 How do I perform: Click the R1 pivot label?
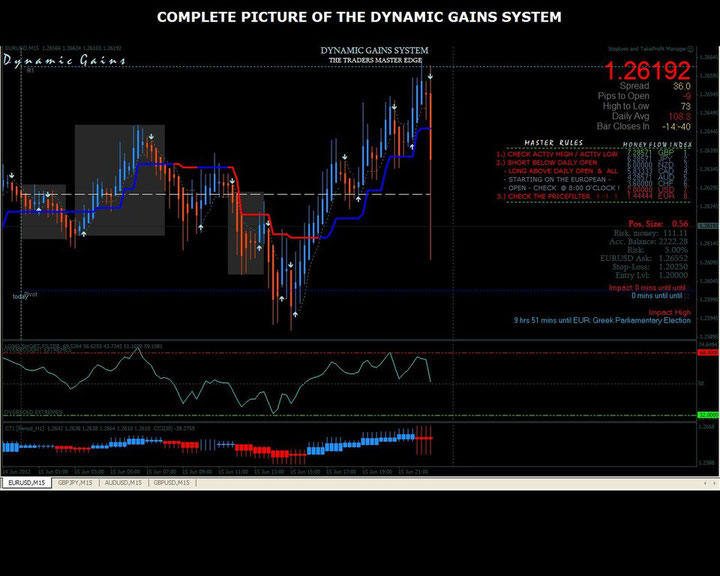pos(30,71)
